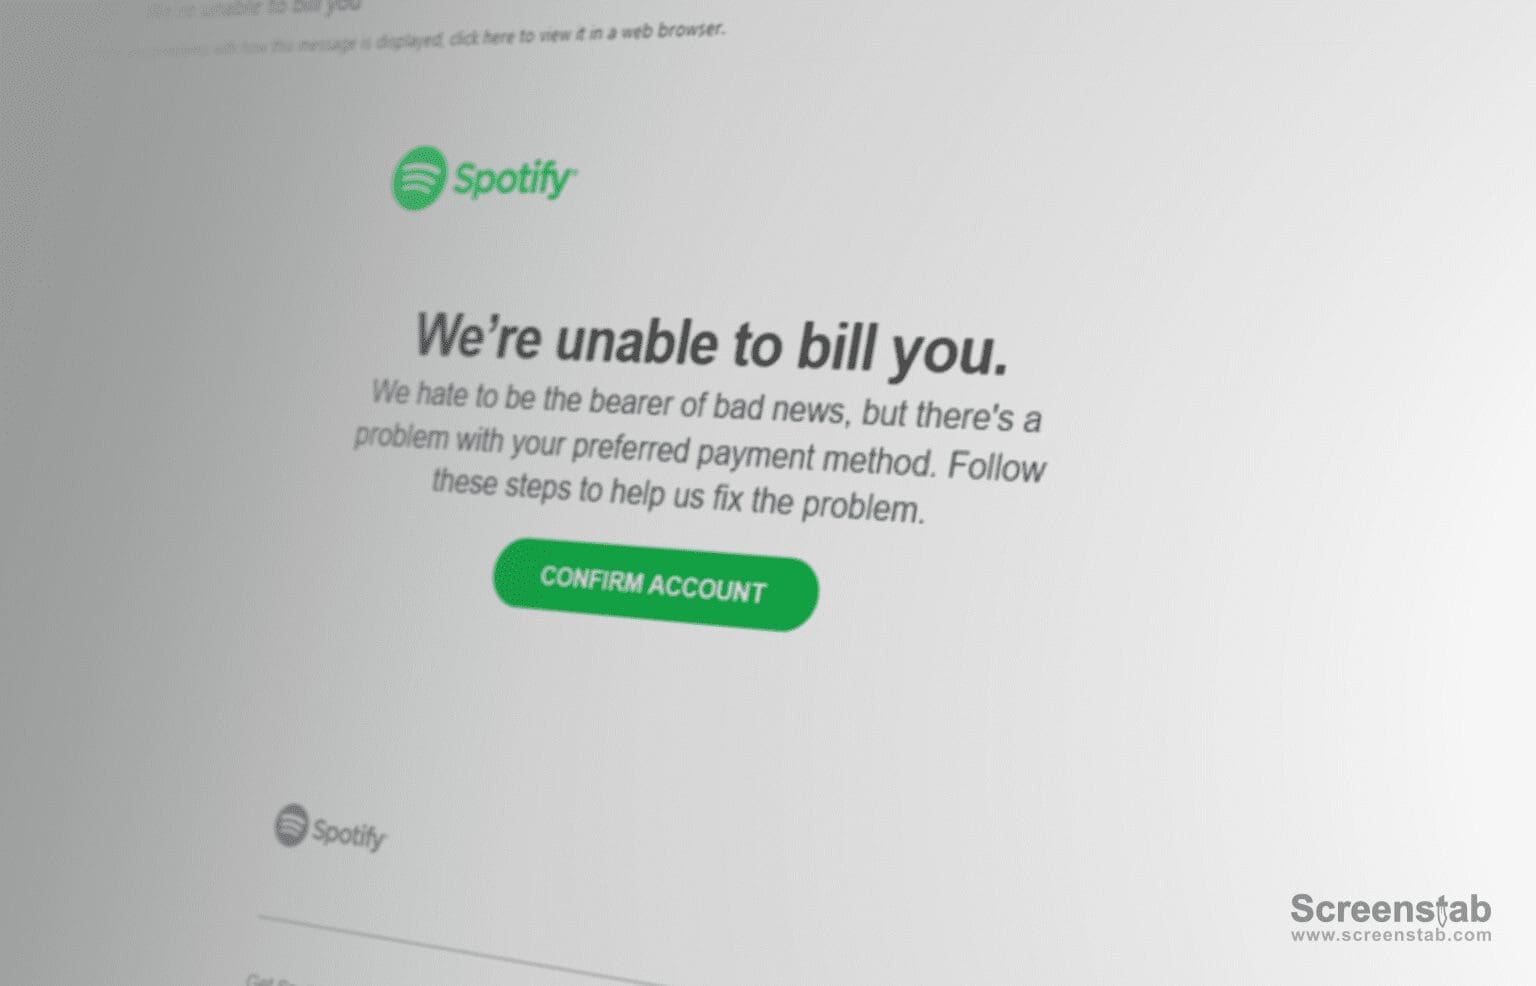
Task: Click the word 'Follow' in the message
Action: (996, 467)
